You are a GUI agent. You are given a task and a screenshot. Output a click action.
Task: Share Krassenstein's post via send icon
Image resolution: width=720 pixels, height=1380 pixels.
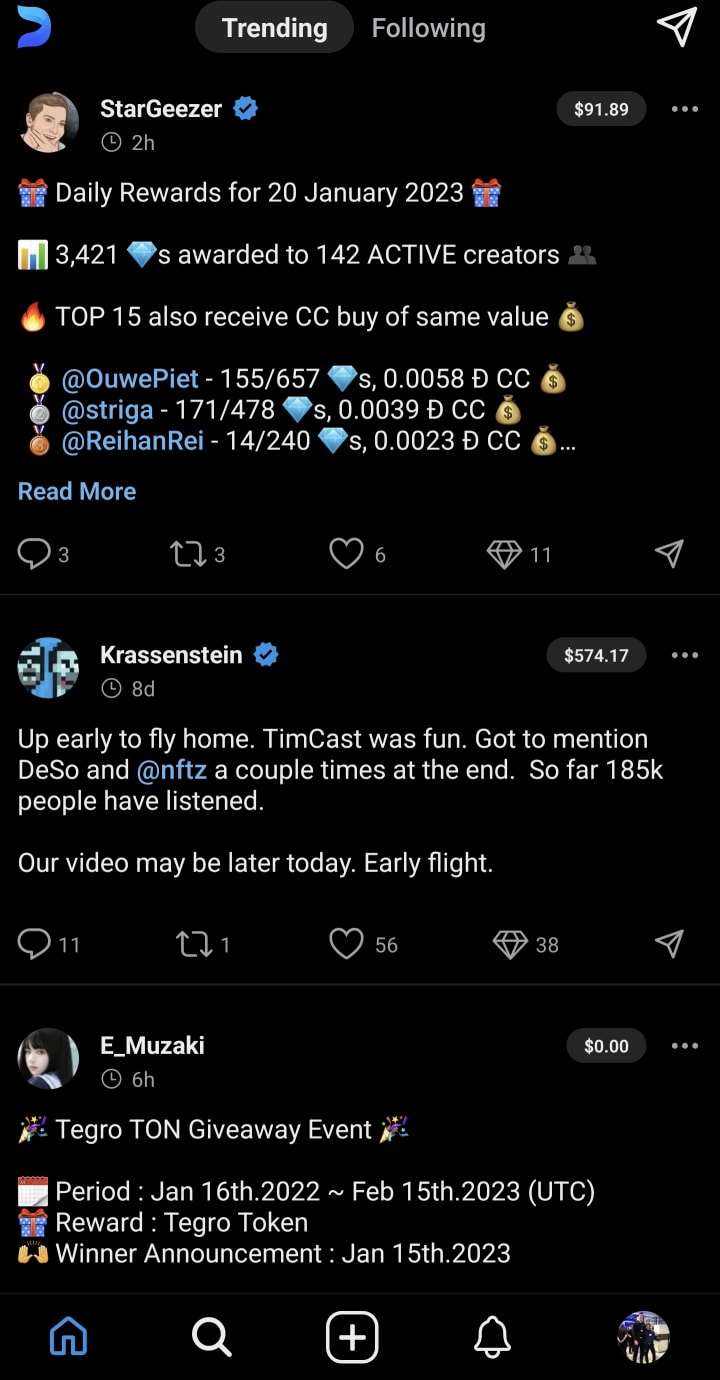click(x=669, y=944)
